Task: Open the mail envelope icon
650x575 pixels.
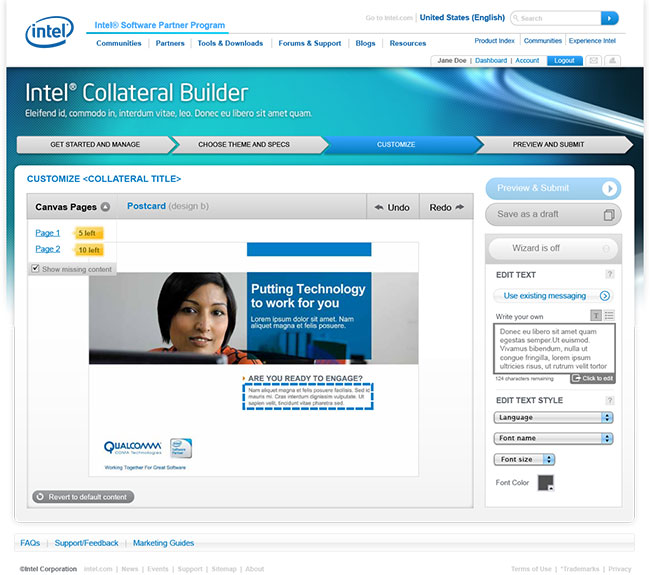Action: click(x=594, y=61)
